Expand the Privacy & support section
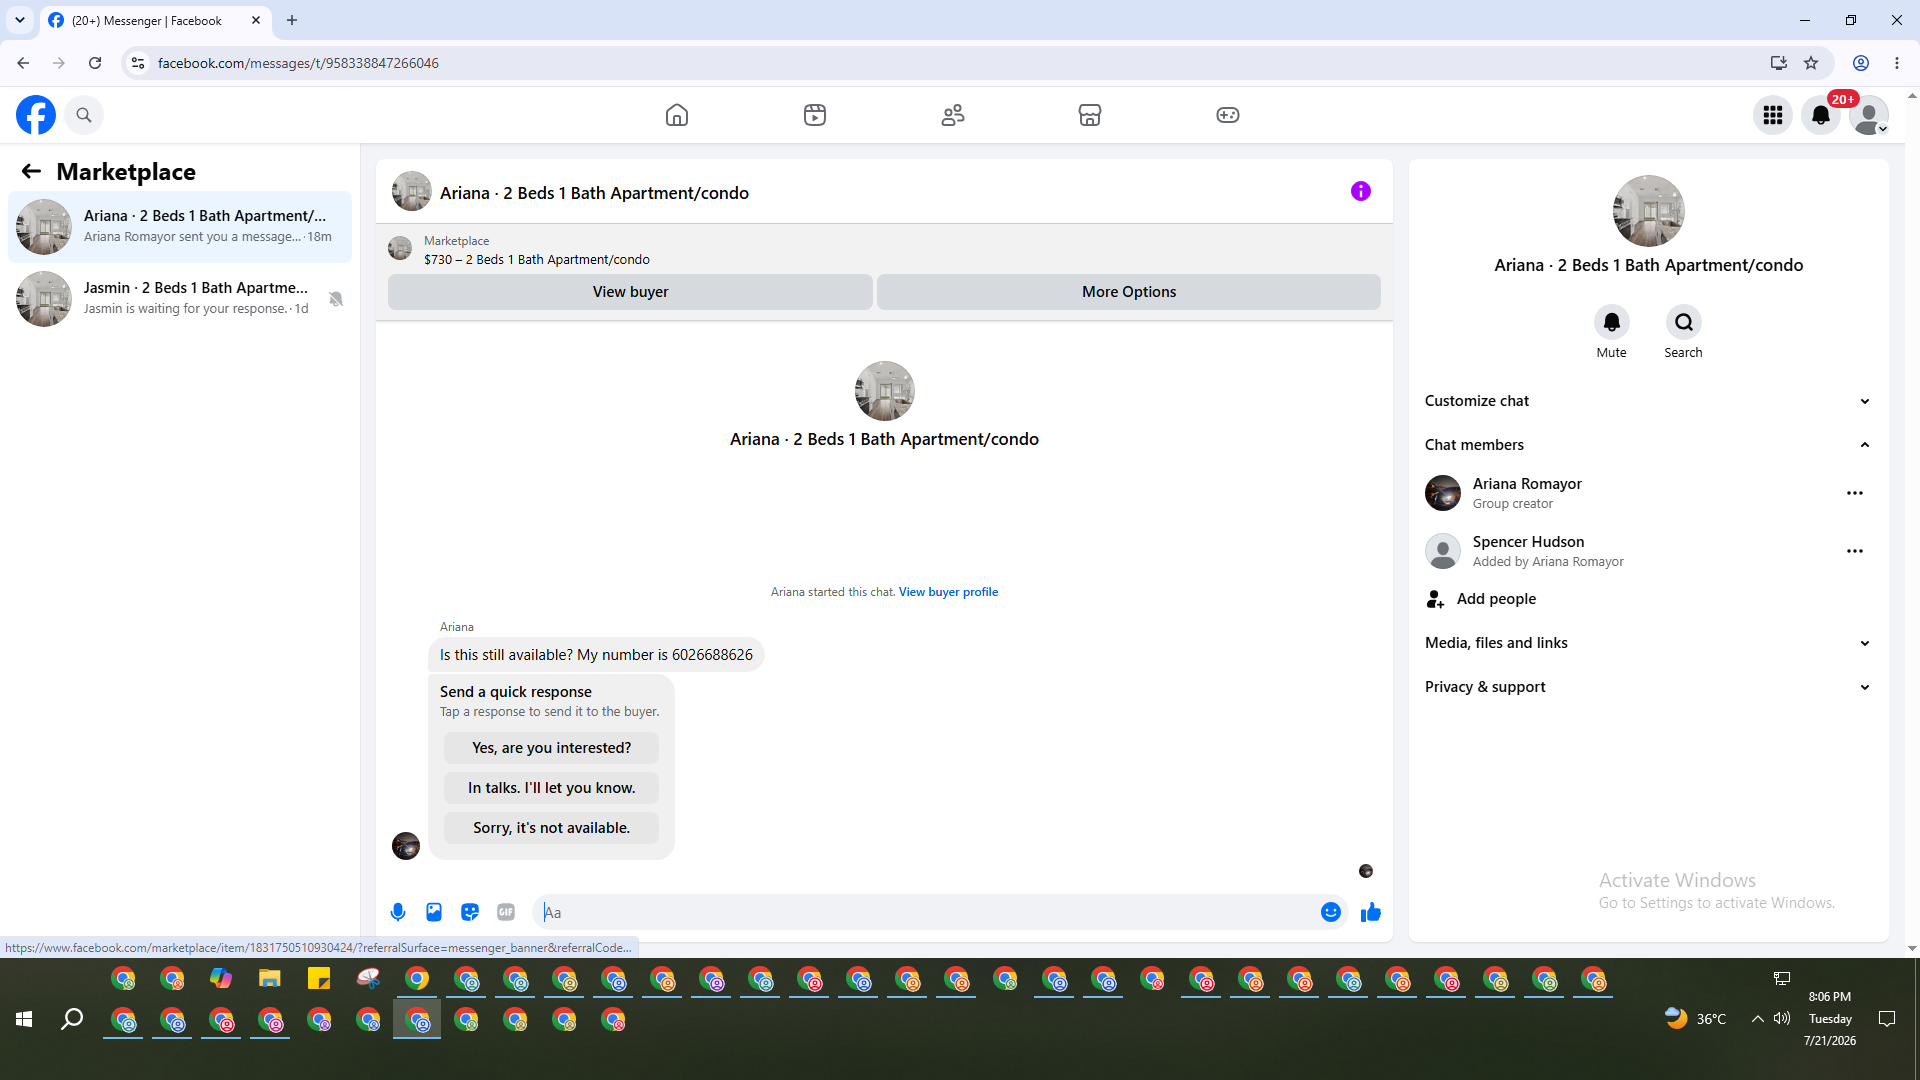Viewport: 1920px width, 1080px height. [1647, 687]
